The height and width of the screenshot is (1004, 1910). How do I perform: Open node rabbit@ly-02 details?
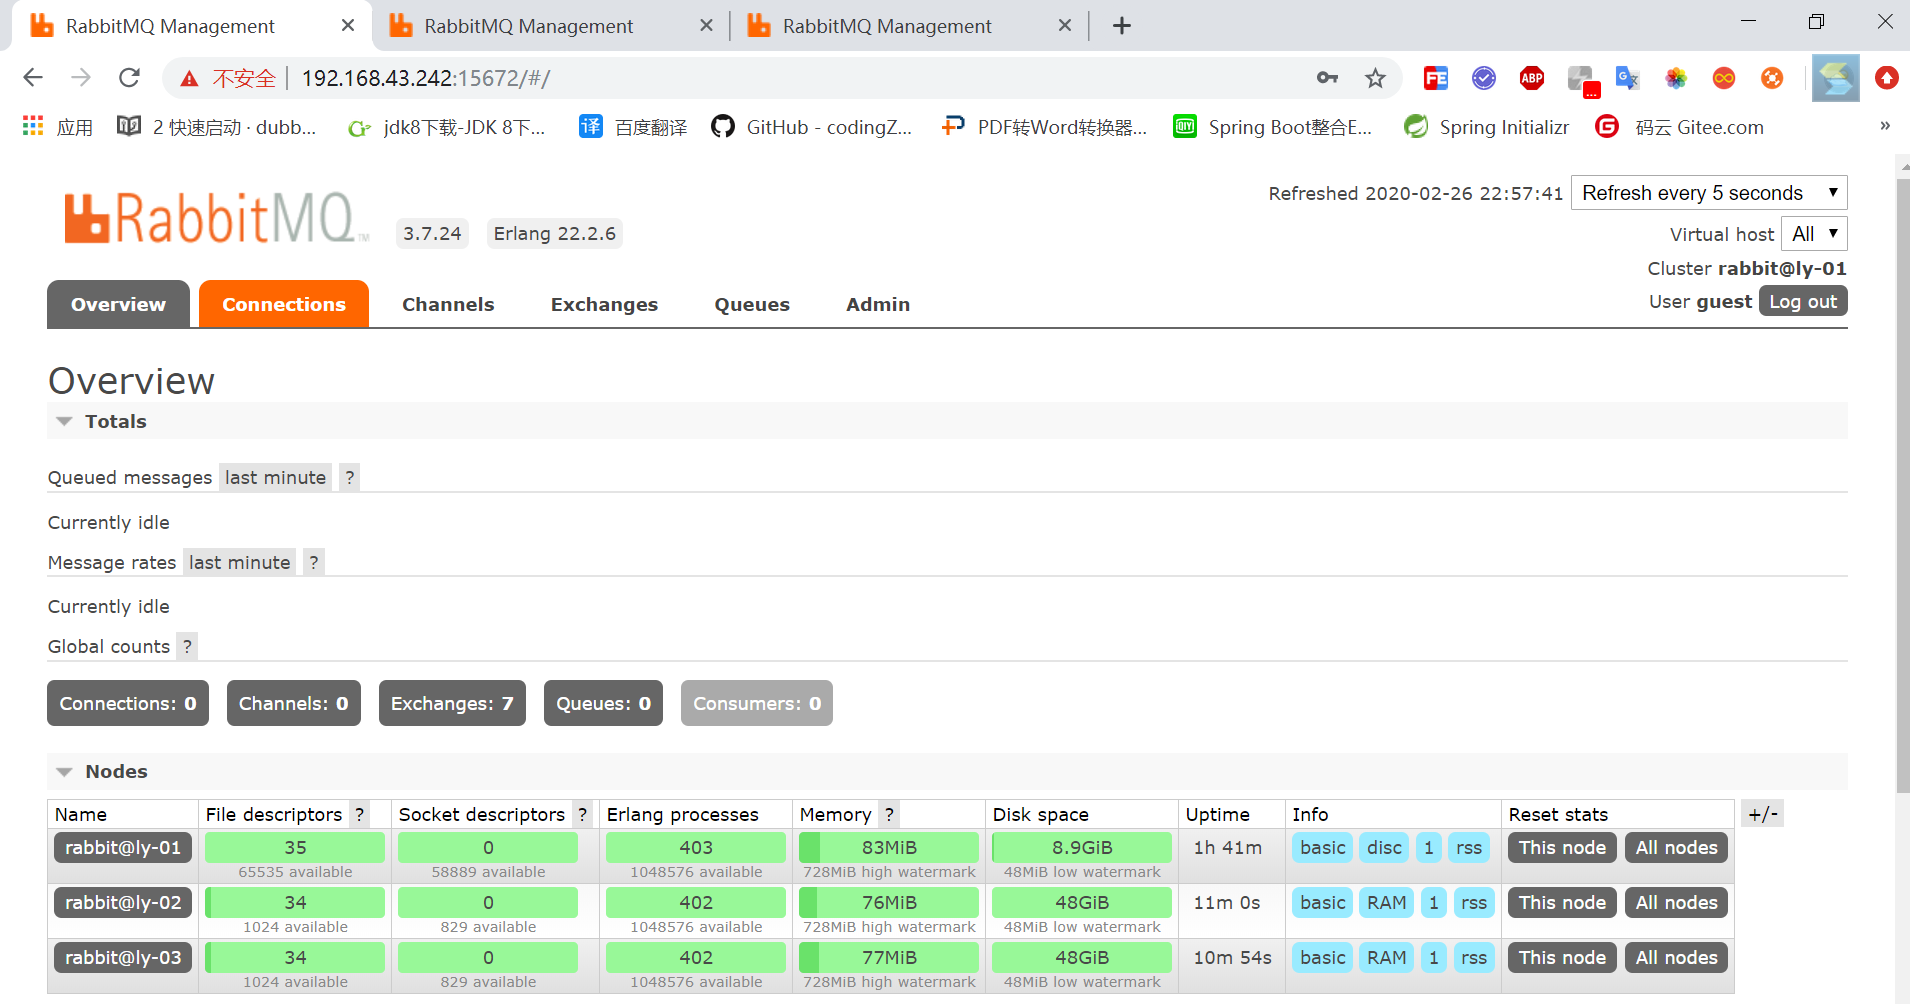(x=123, y=903)
